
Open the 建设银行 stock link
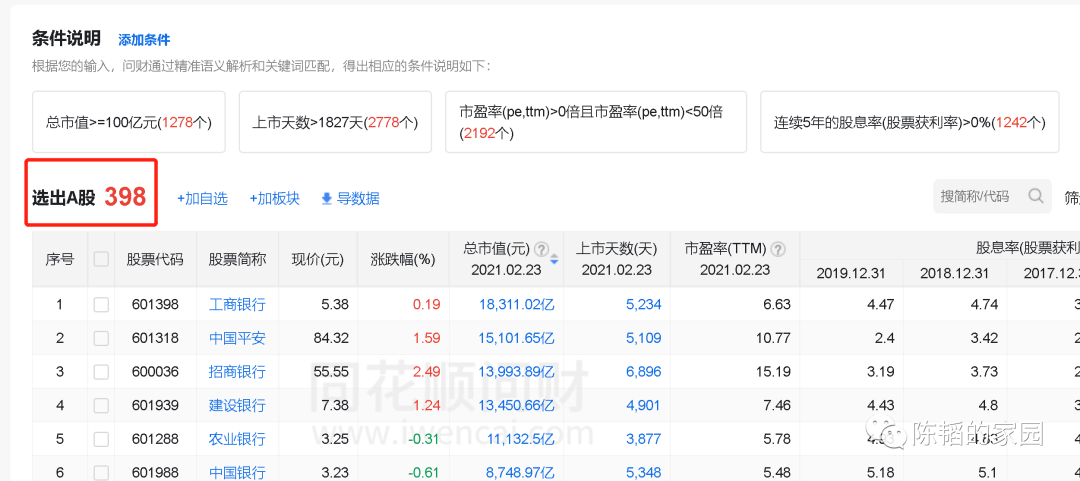pyautogui.click(x=237, y=405)
